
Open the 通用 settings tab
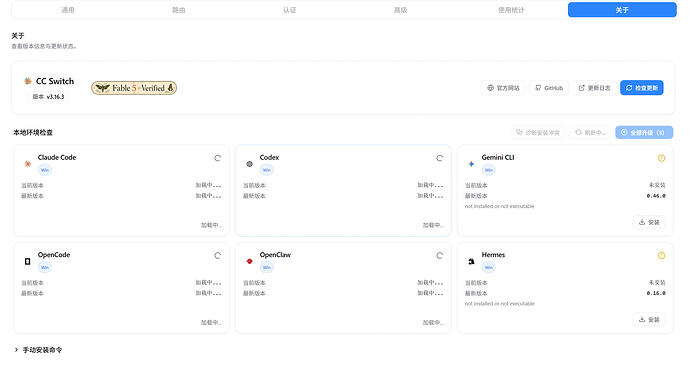[68, 10]
